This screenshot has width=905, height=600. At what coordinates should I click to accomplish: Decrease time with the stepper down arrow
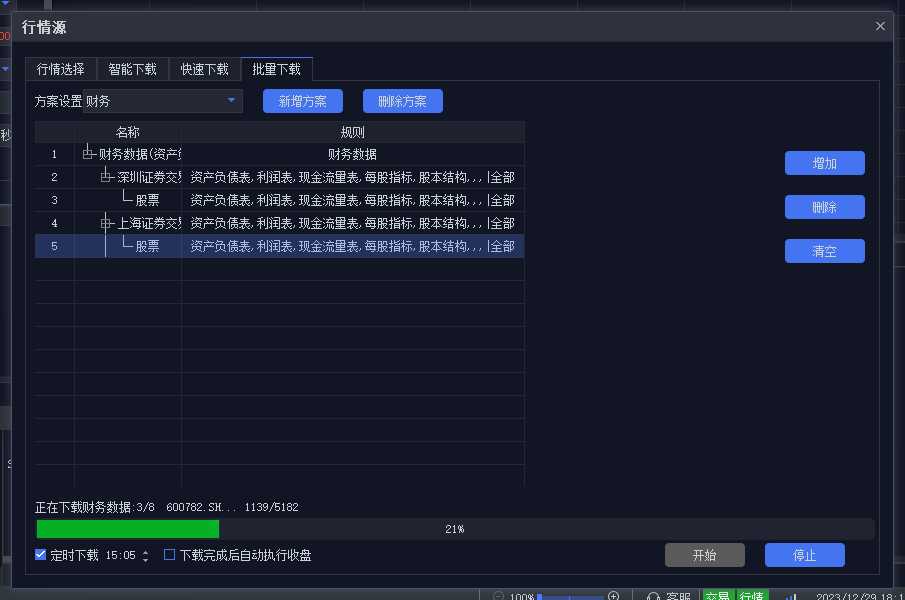[x=145, y=559]
